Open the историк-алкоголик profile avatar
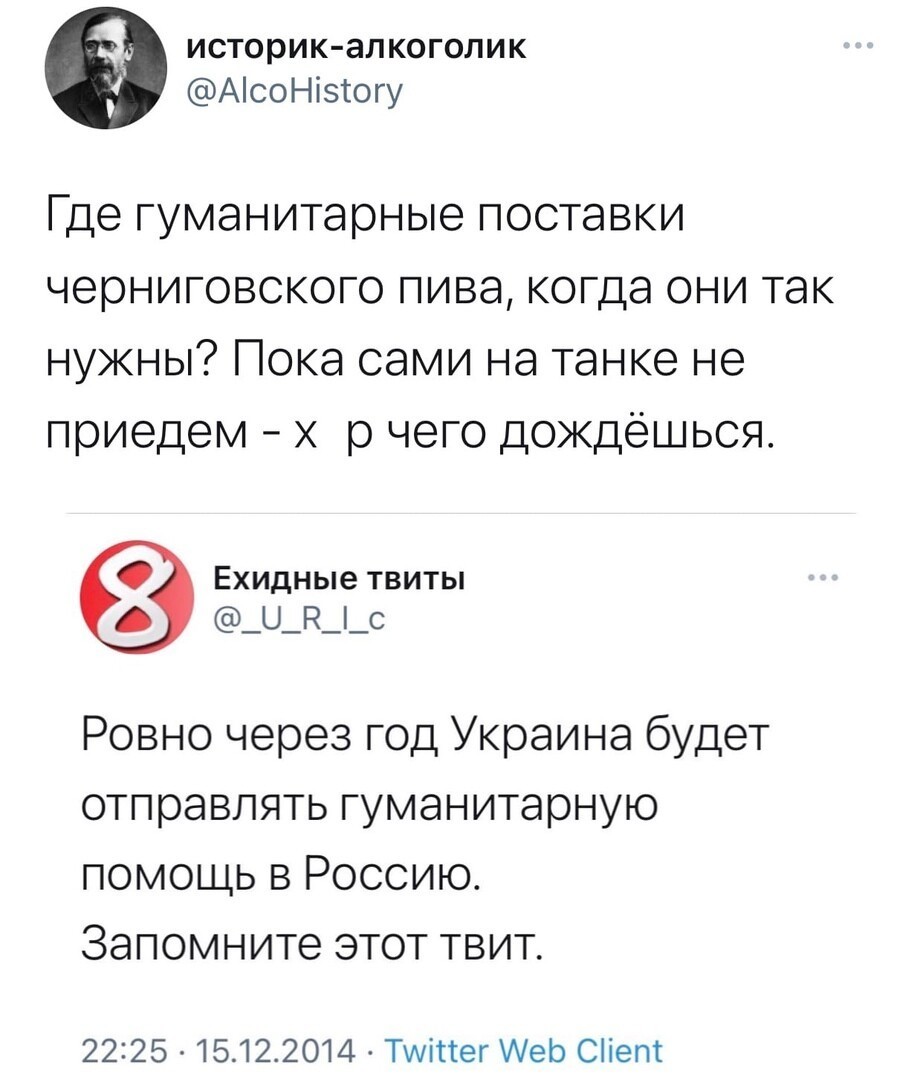923x1080 pixels. 105,70
